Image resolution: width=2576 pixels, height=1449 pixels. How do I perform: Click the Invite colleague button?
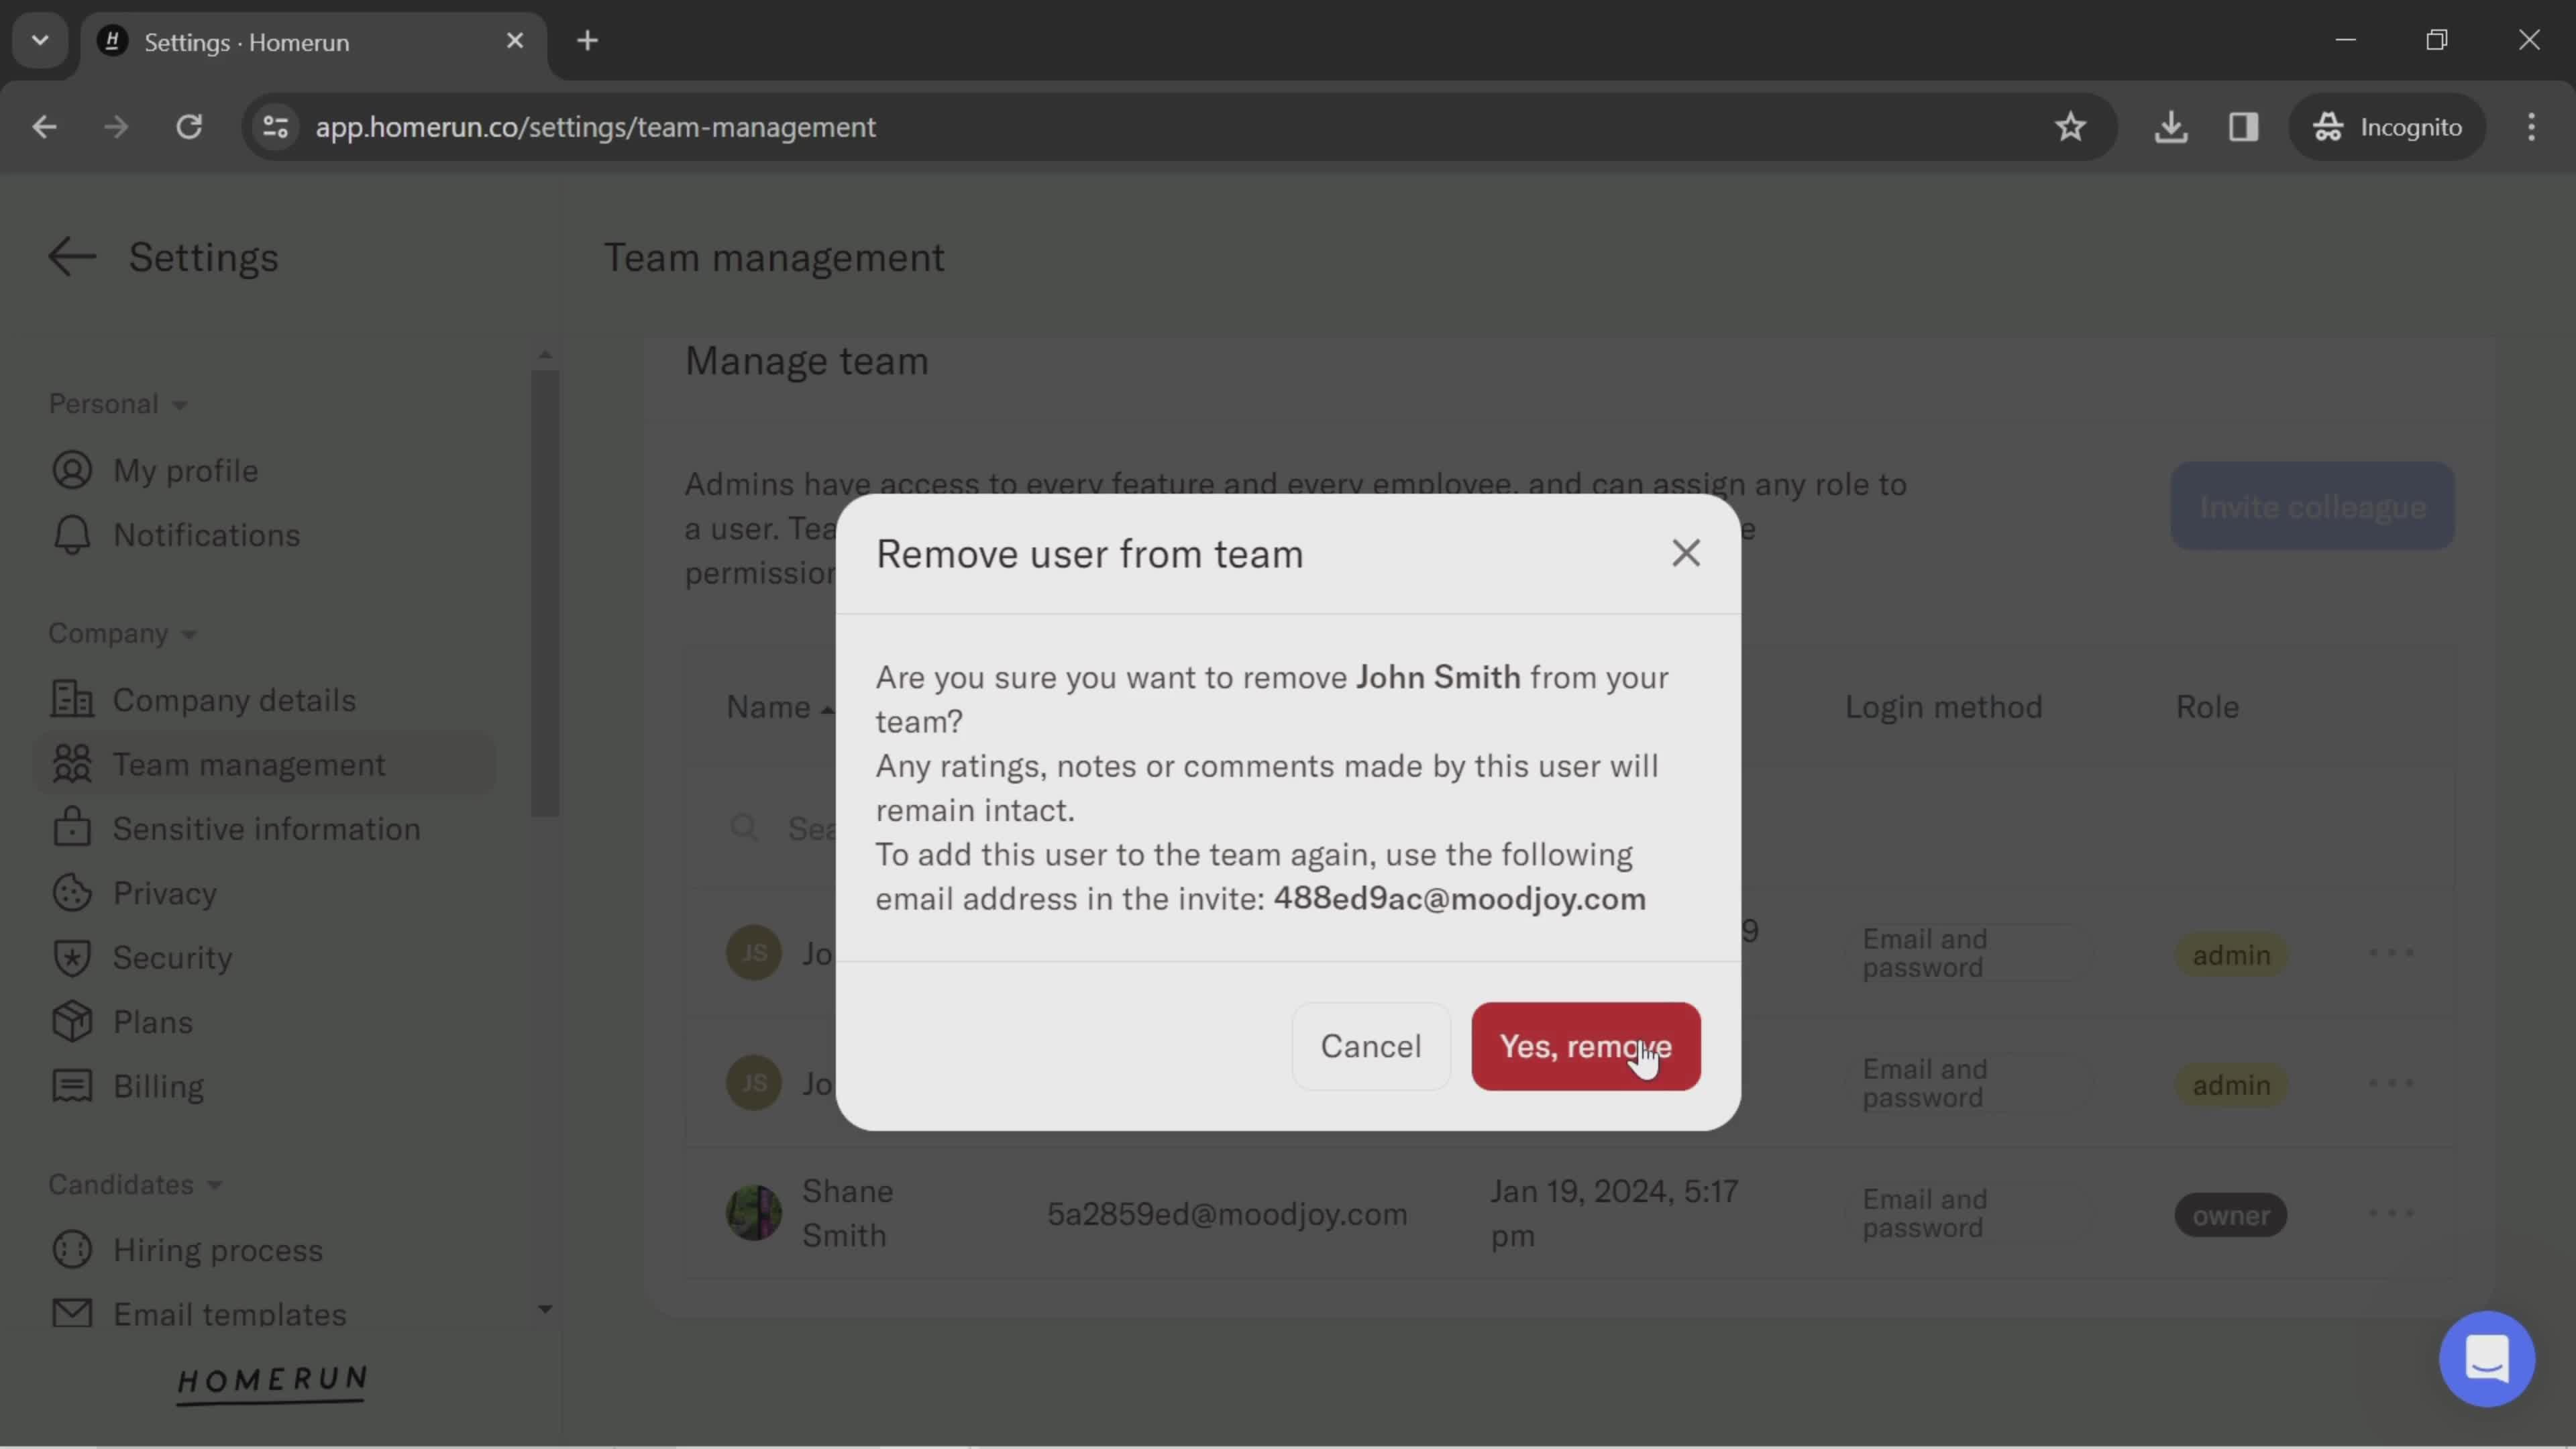pos(2312,507)
